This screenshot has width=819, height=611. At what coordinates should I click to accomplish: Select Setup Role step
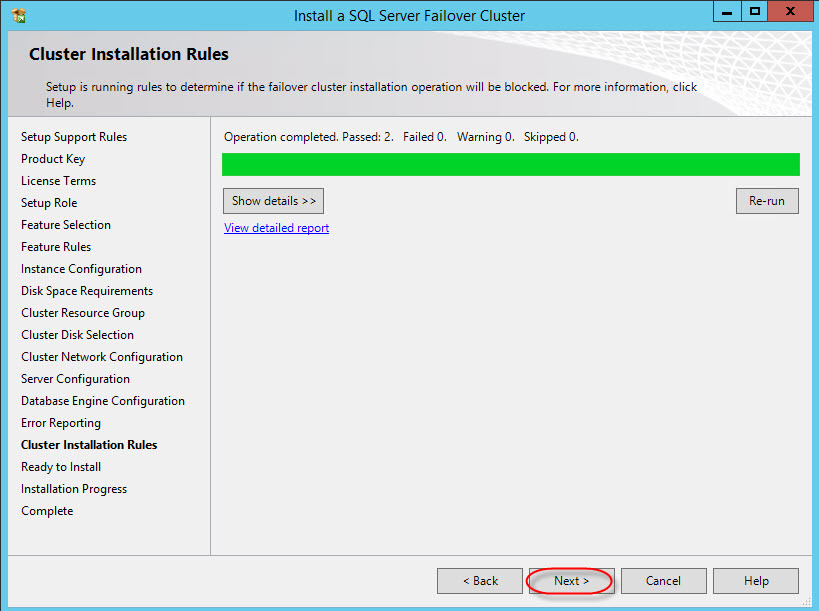(x=49, y=203)
